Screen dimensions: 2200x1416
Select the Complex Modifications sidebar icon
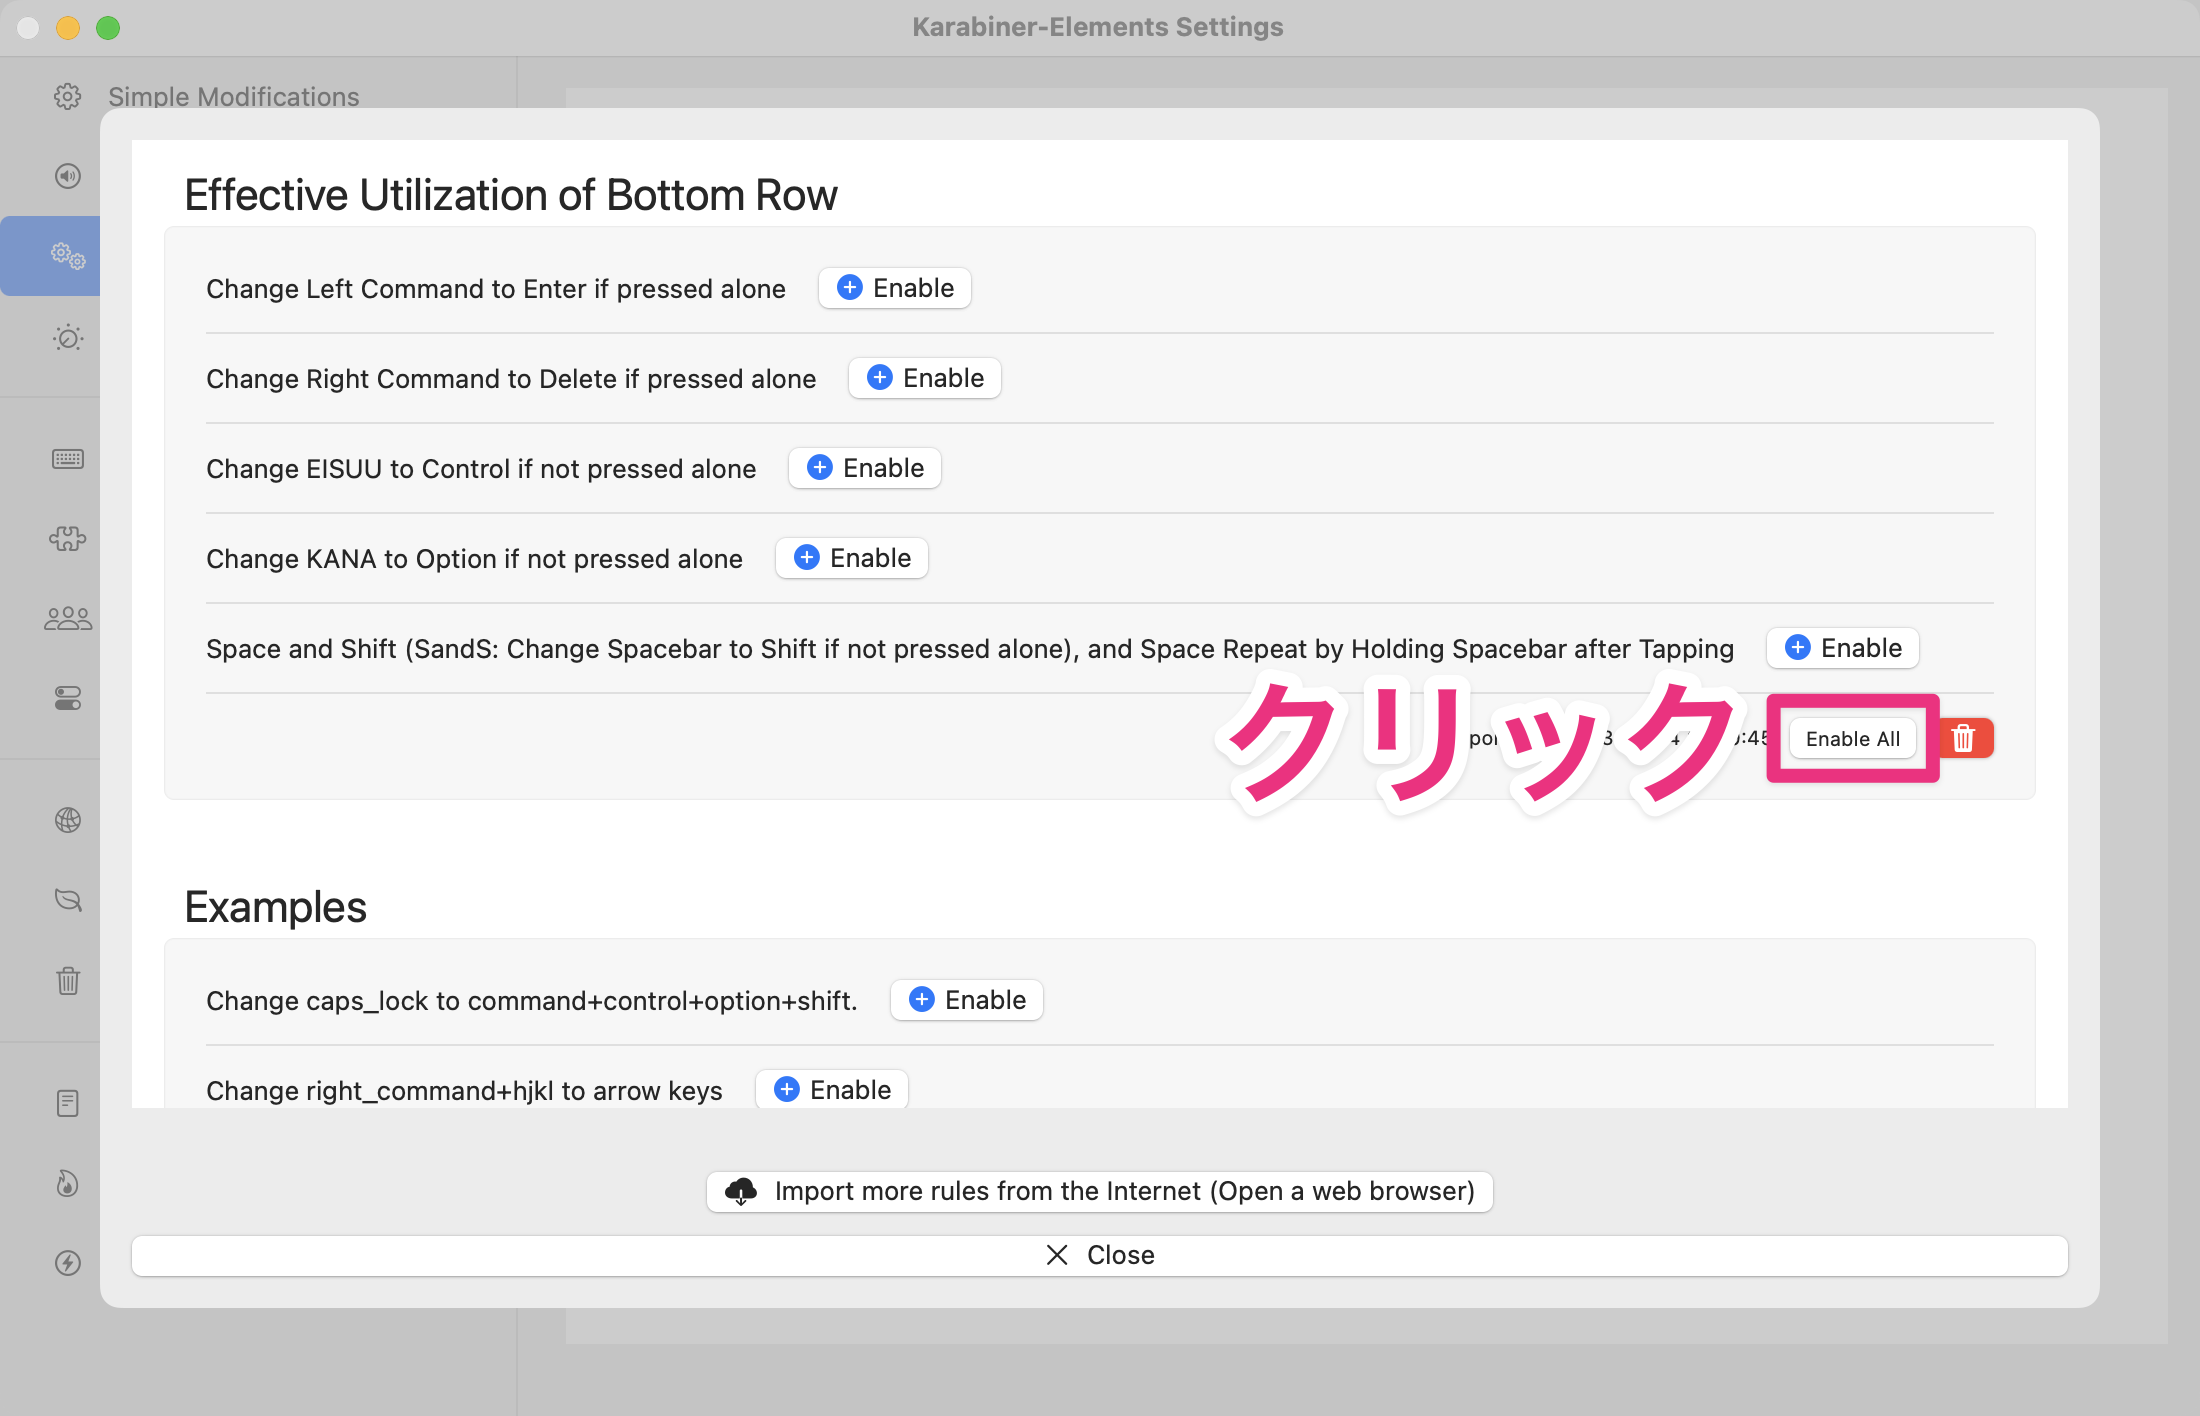67,256
